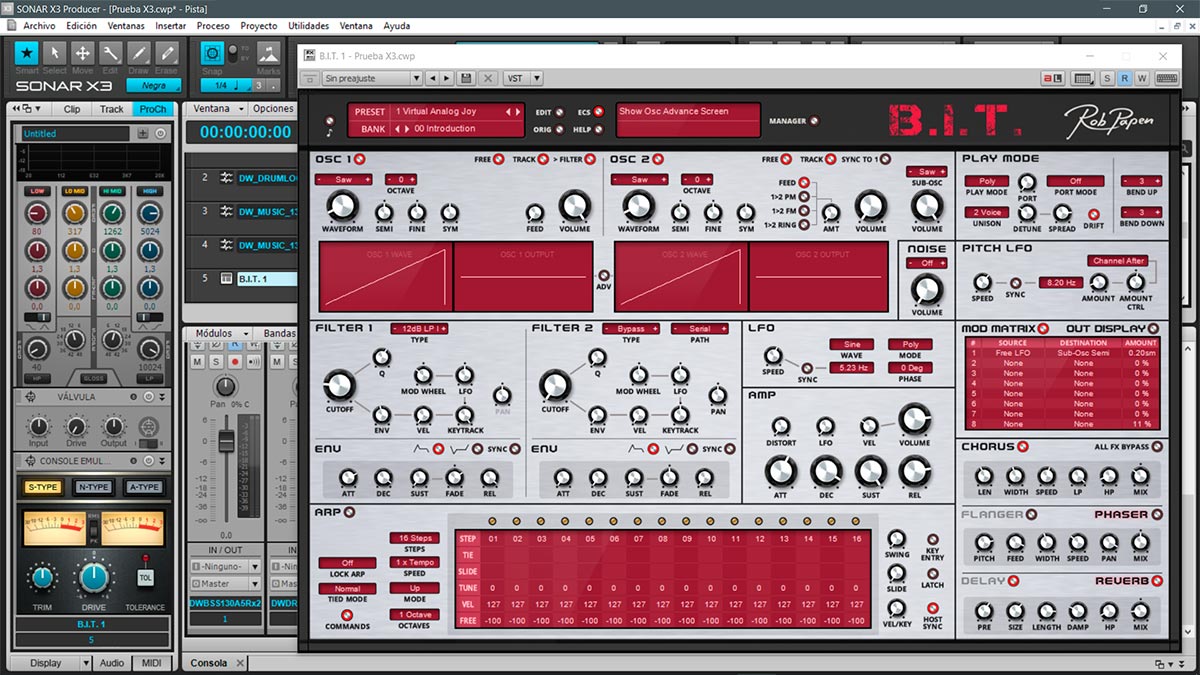Open Filter 1 12dB LP type selector

(419, 328)
